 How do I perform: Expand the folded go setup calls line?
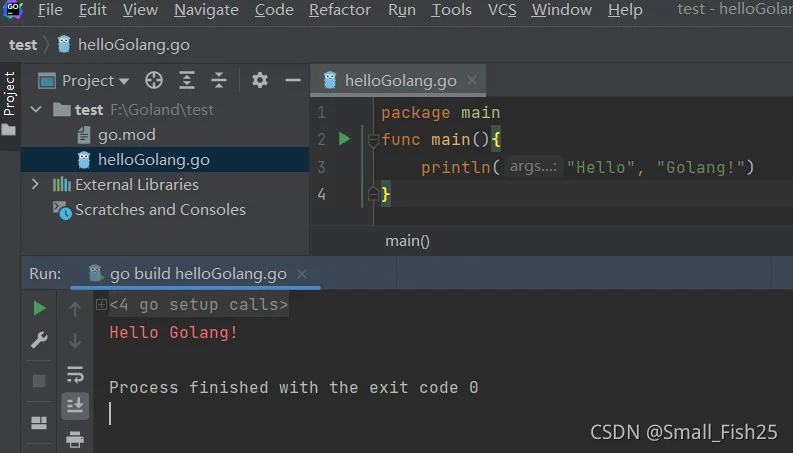coord(101,304)
